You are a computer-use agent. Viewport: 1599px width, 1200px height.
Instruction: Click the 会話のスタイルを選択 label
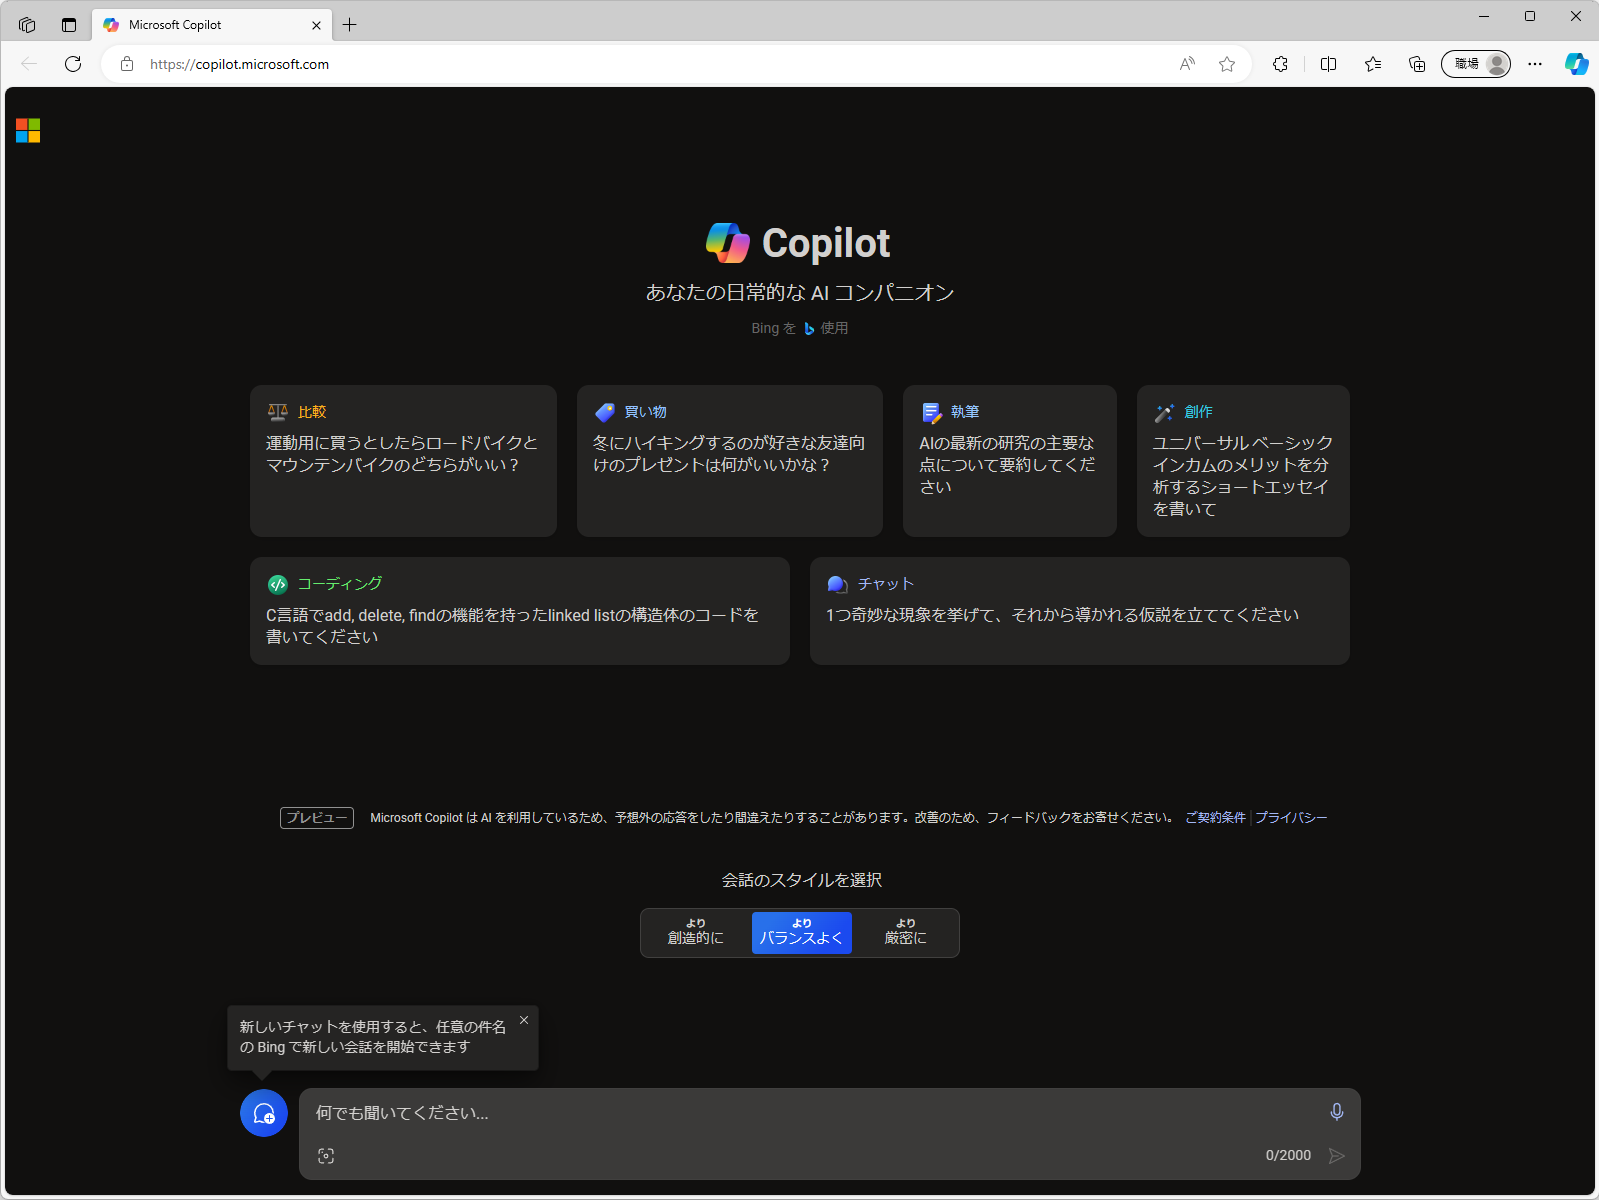click(802, 880)
